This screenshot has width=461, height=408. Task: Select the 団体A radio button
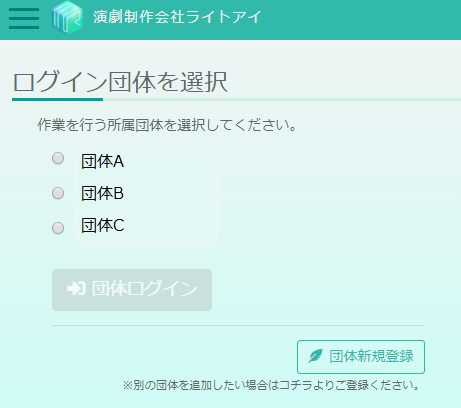(x=58, y=158)
